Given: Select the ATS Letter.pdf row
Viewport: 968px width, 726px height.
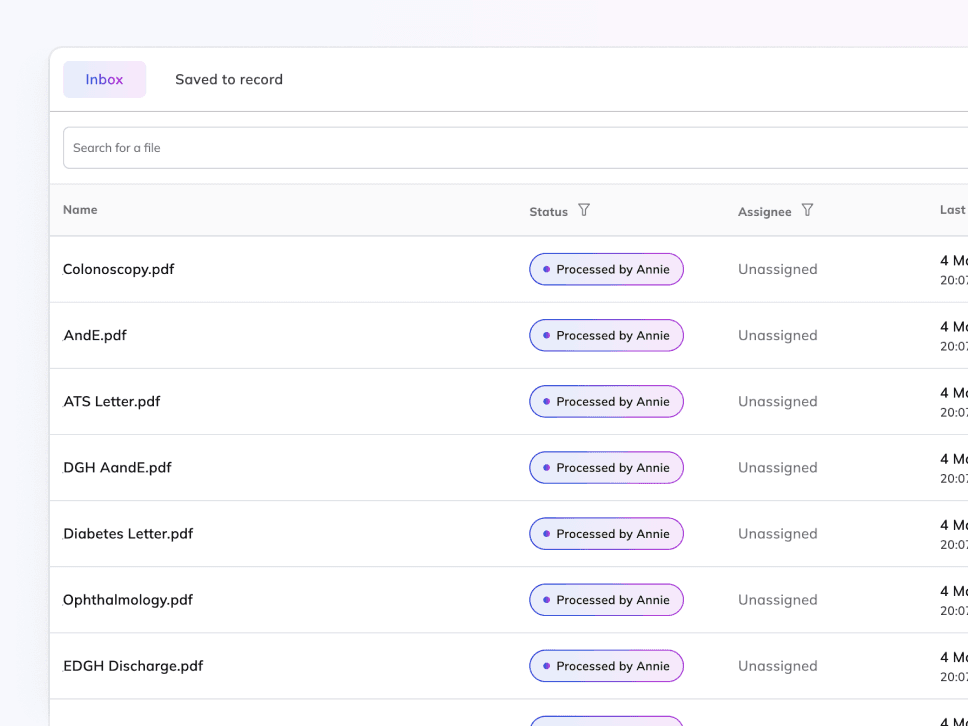Looking at the screenshot, I should [x=112, y=401].
